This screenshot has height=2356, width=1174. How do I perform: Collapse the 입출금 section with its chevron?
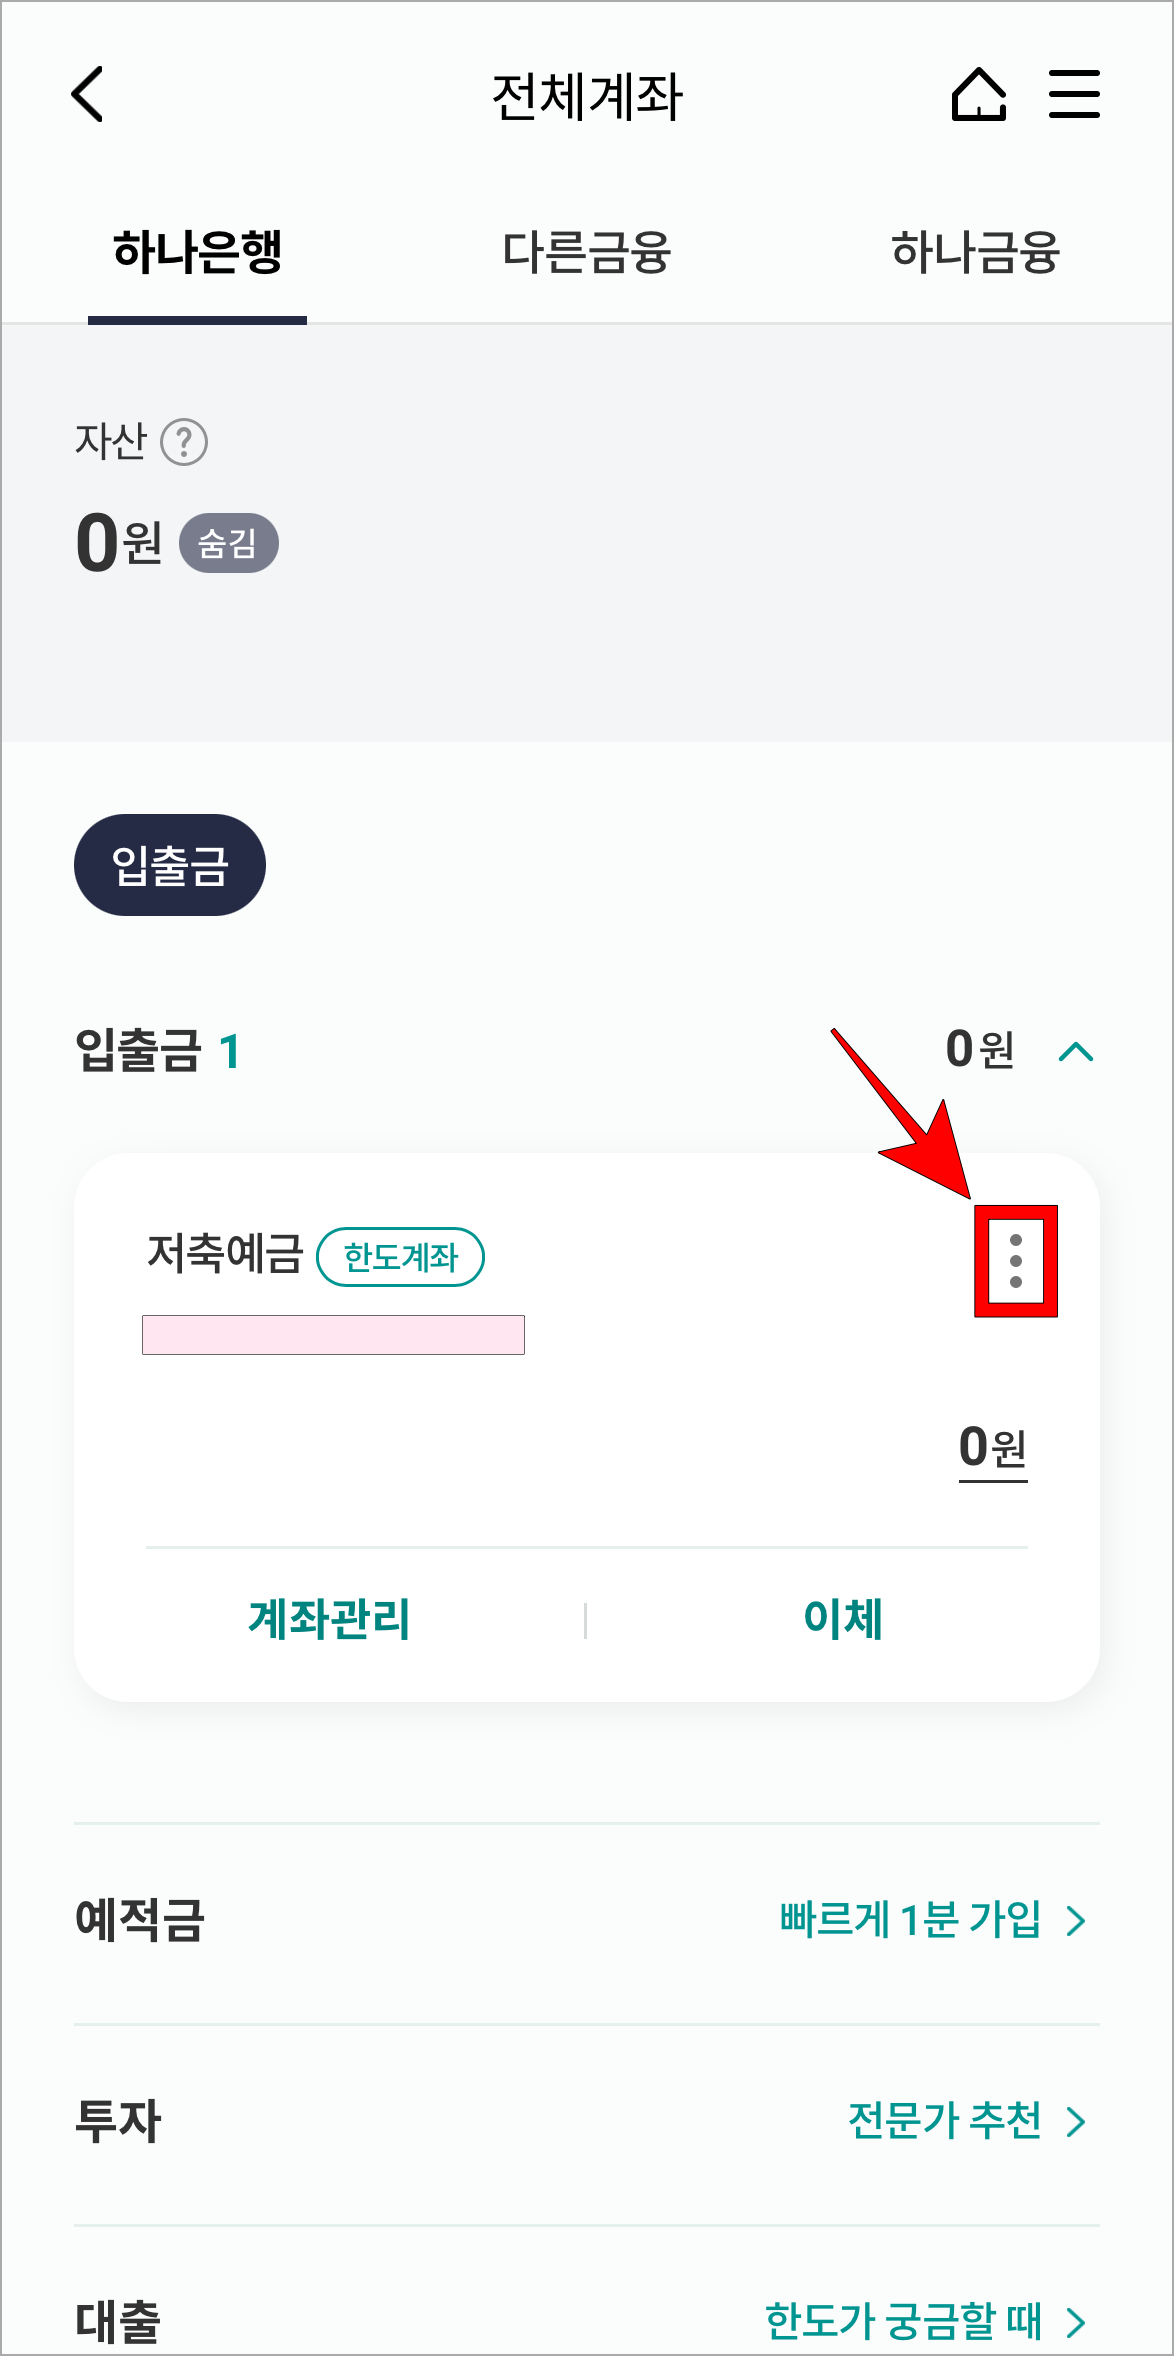tap(1078, 1051)
